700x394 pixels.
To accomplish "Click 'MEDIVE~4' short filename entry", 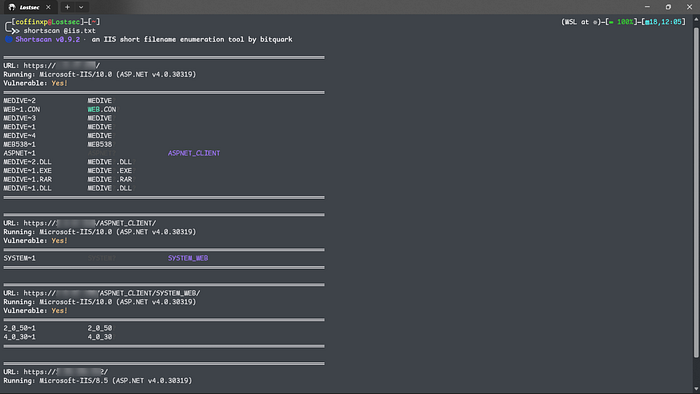I will coord(20,136).
